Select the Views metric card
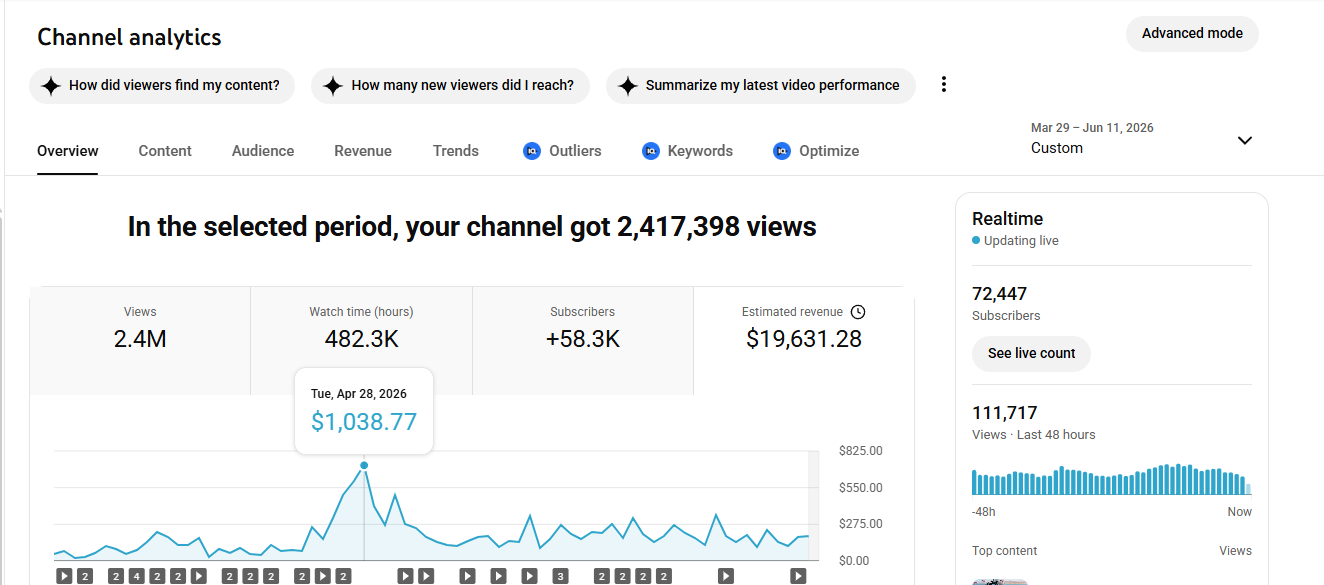 140,340
